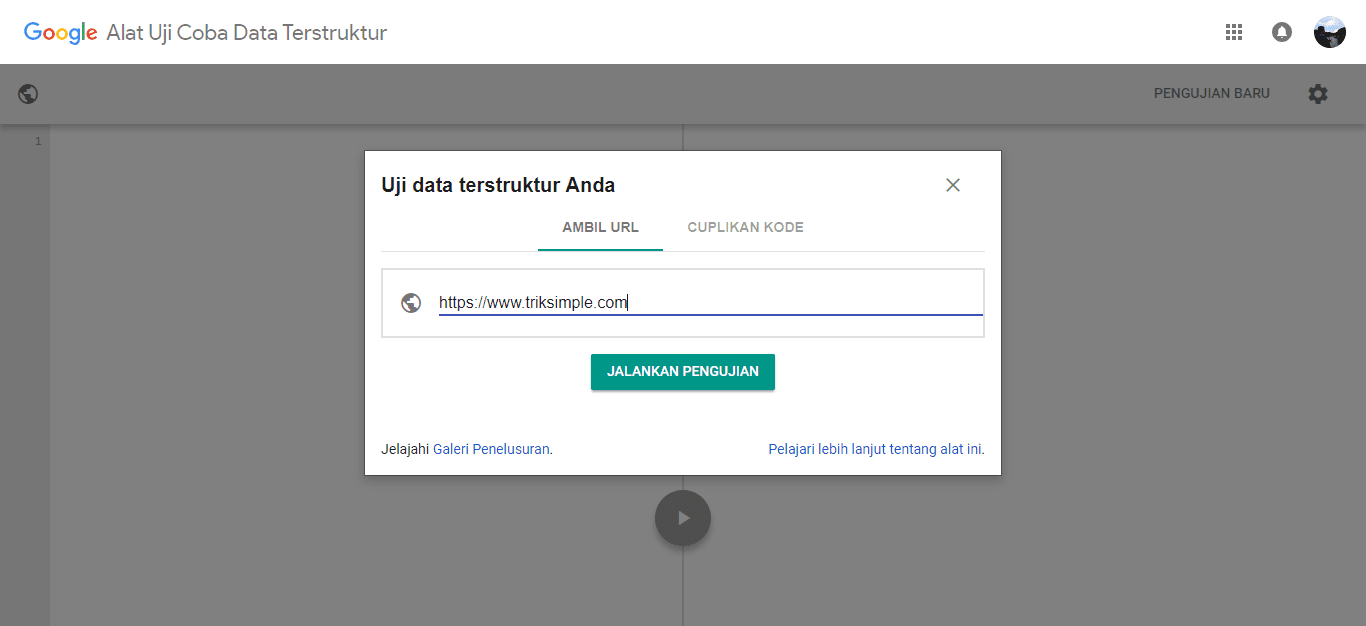Open the notifications bell
The height and width of the screenshot is (626, 1366).
(x=1282, y=32)
